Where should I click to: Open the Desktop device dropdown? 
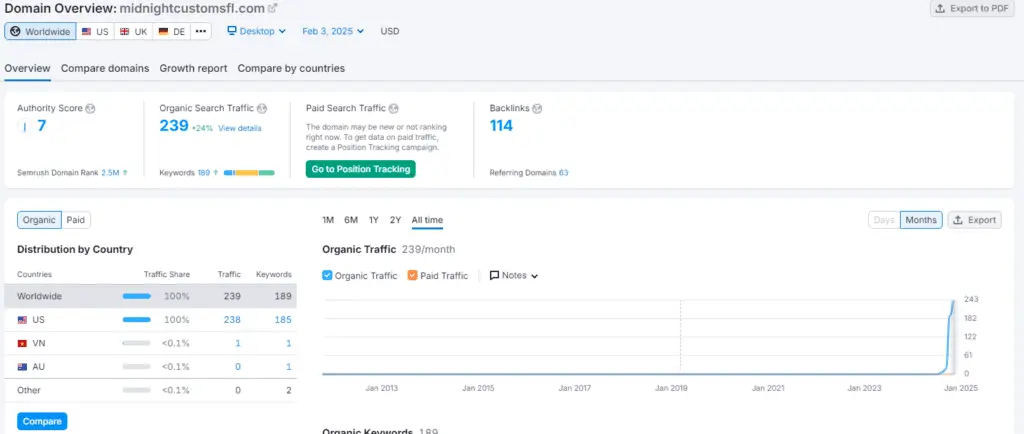(257, 31)
